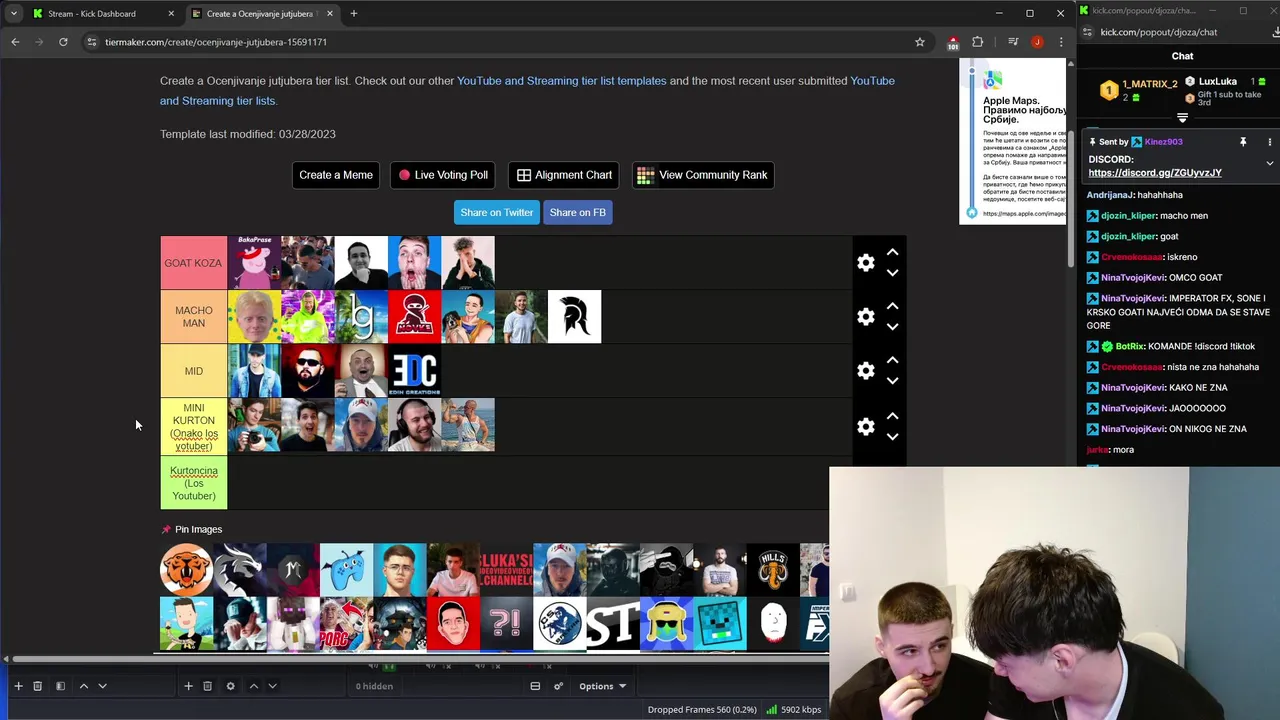This screenshot has width=1280, height=720.
Task: Delete scene with first trash icon
Action: click(x=37, y=686)
